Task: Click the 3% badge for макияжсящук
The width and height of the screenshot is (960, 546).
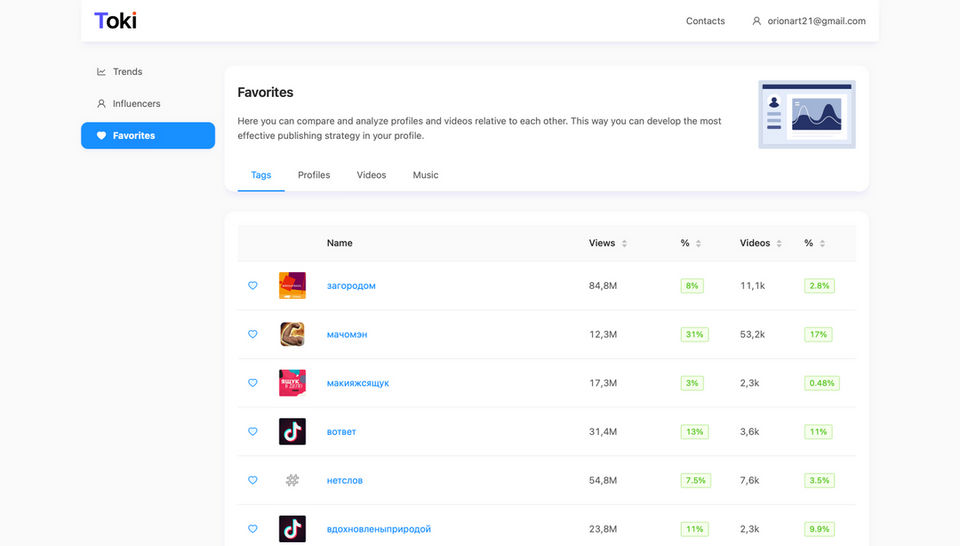Action: [x=692, y=383]
